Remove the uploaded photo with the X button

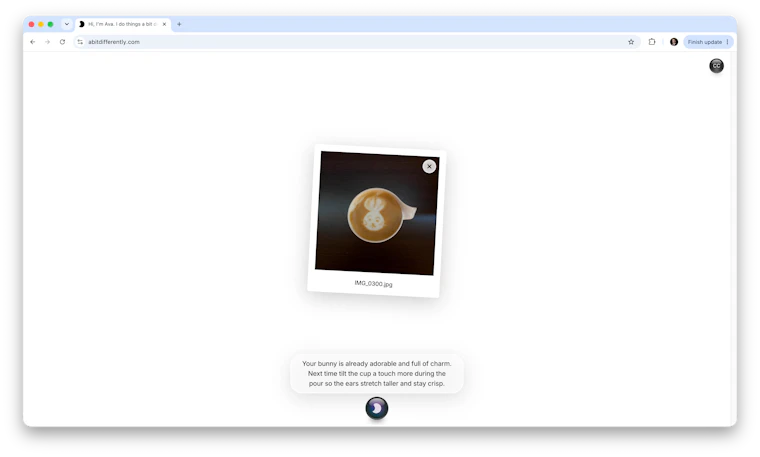point(429,166)
